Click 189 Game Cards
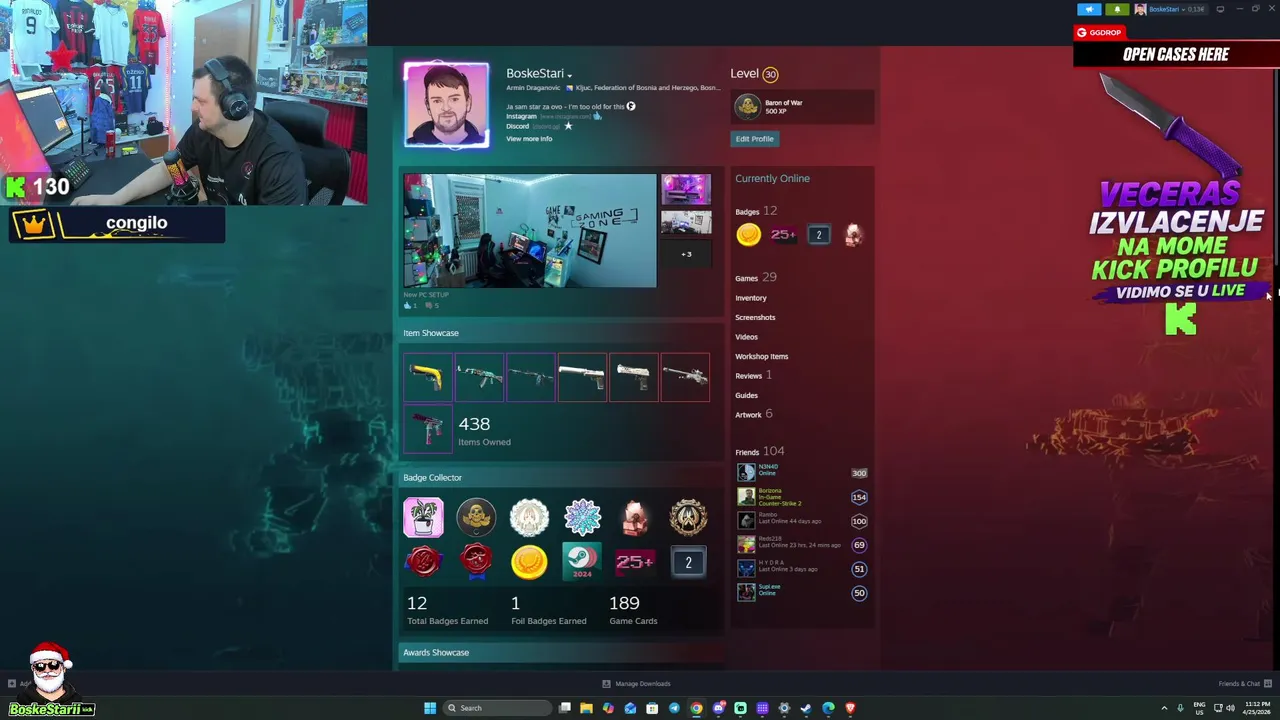 pos(633,610)
